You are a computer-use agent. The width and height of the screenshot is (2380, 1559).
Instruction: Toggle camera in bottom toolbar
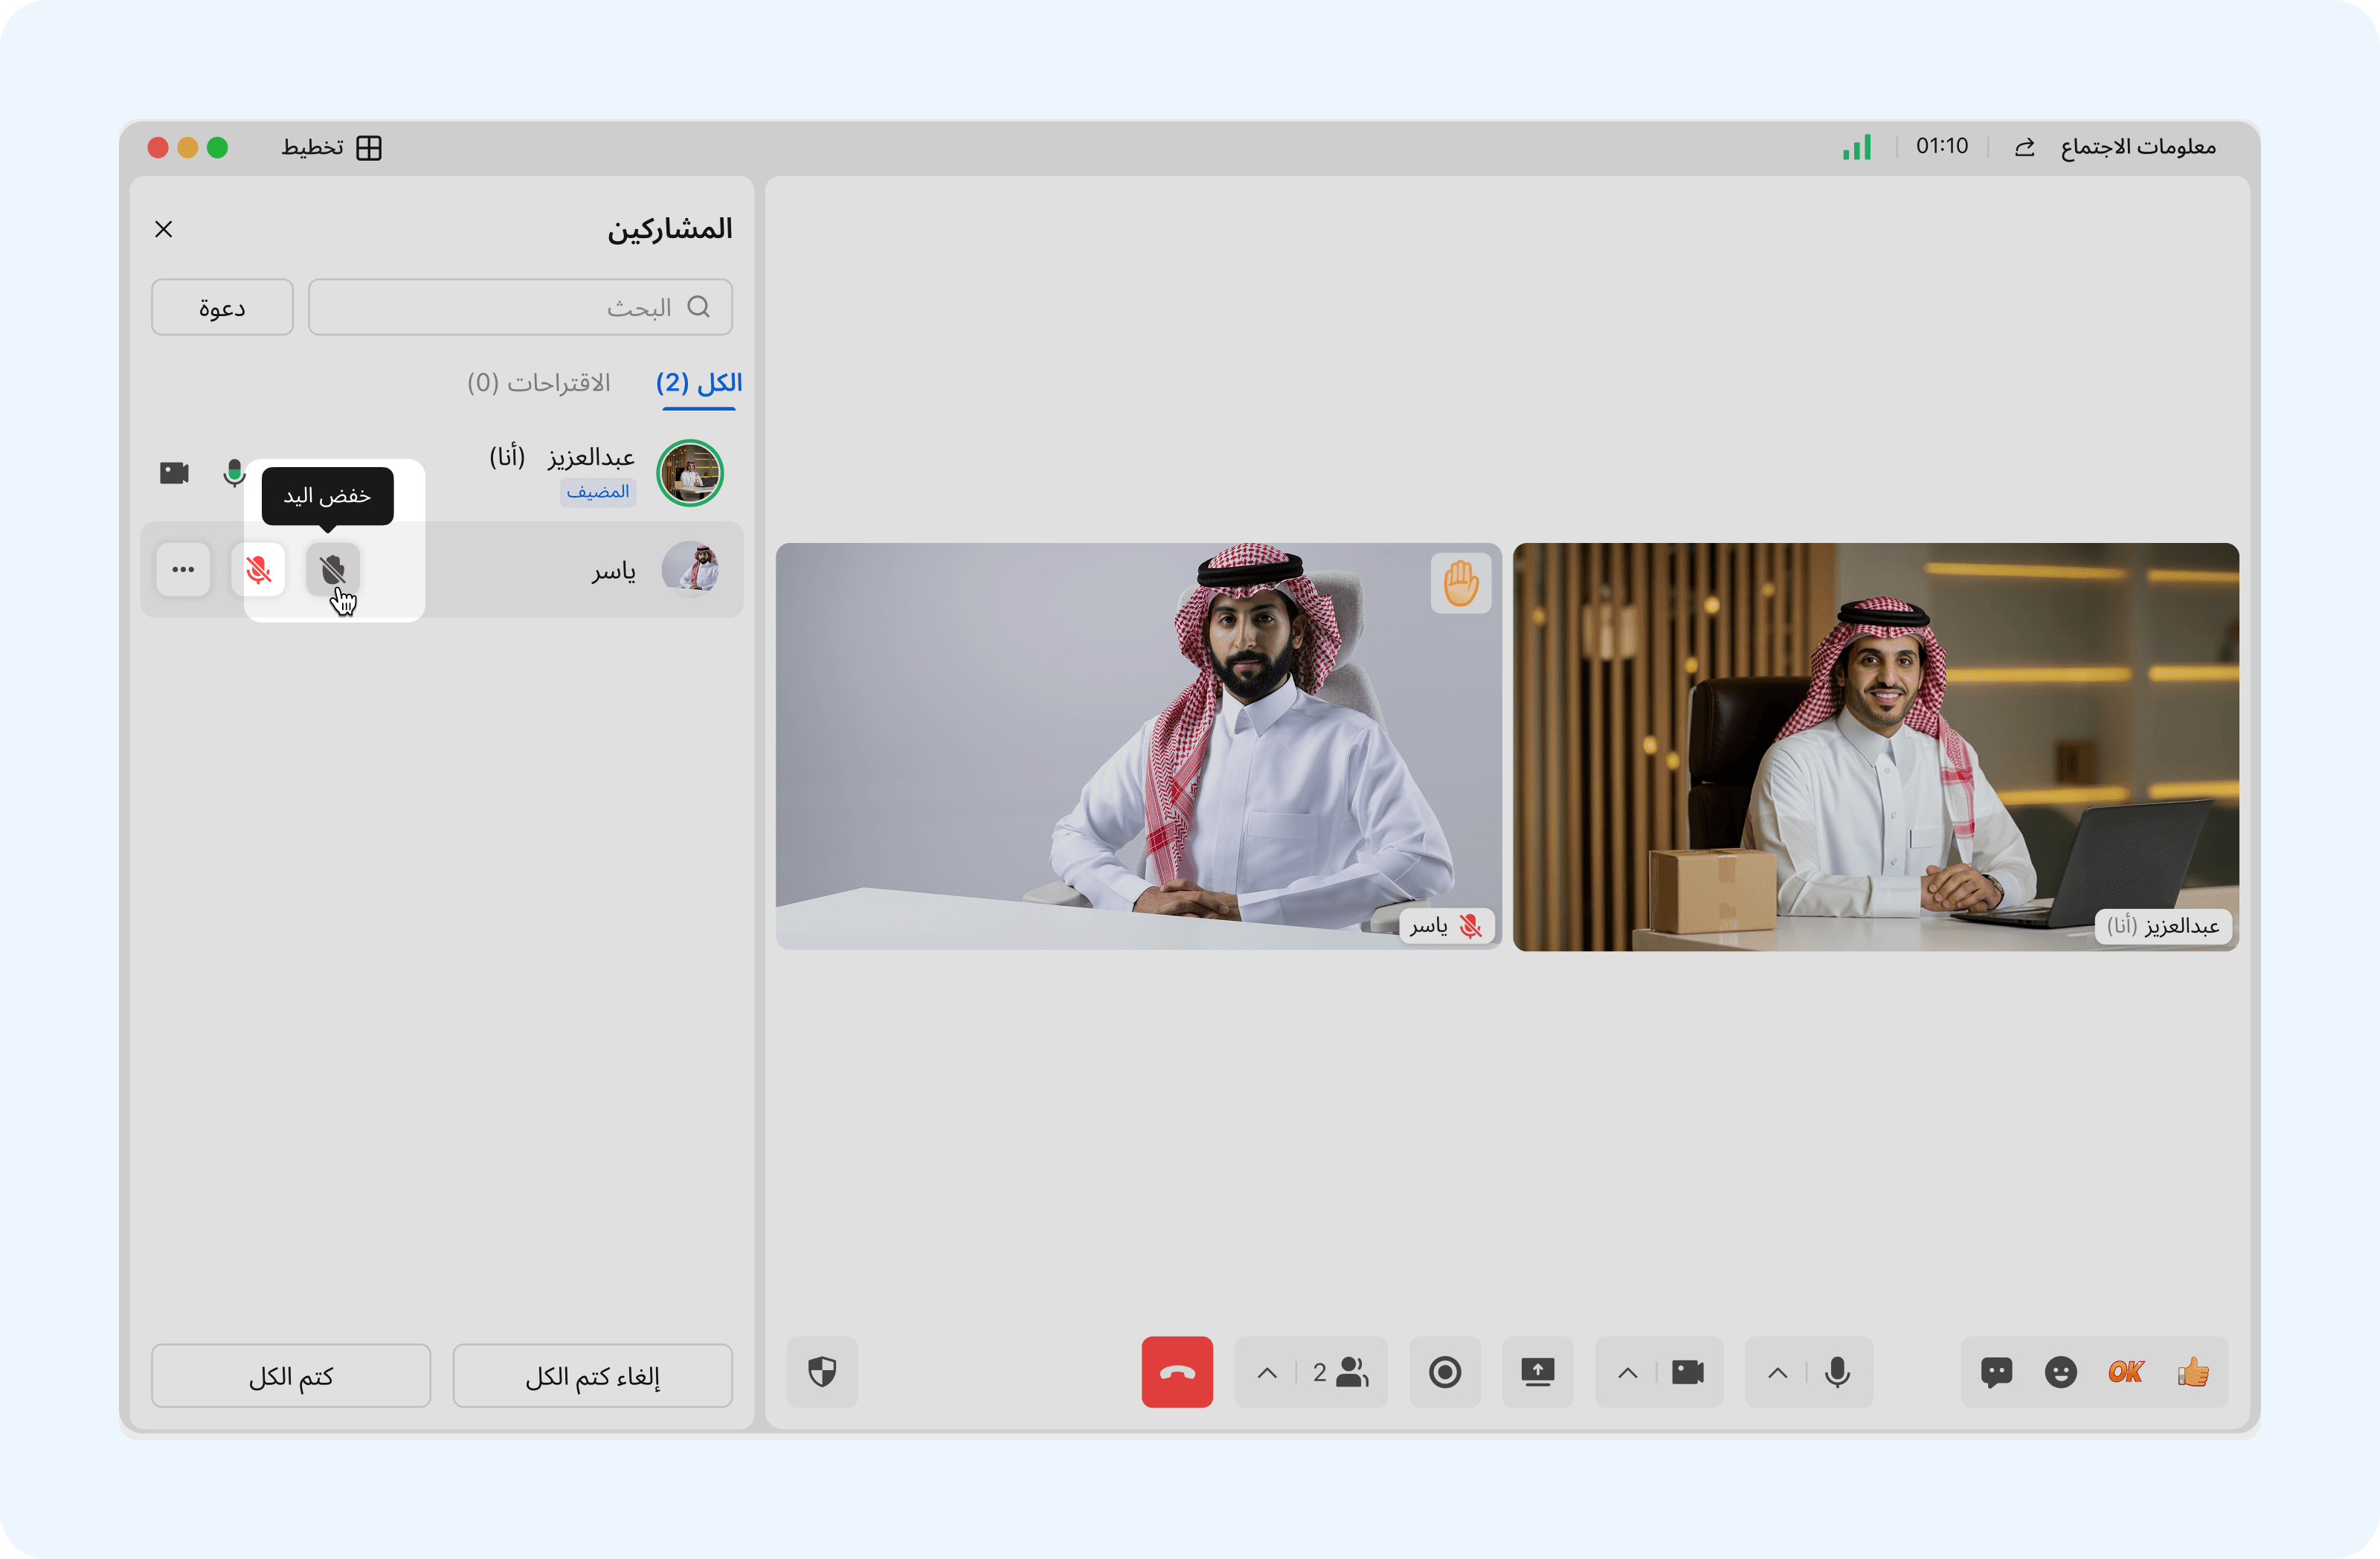tap(1688, 1371)
